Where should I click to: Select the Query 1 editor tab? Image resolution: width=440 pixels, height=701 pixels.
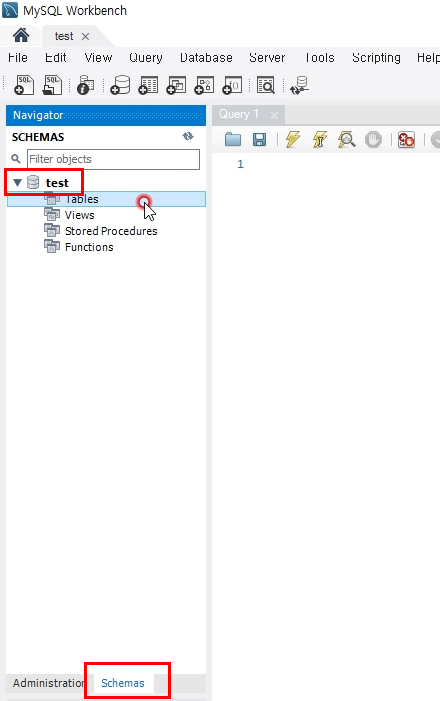click(239, 114)
